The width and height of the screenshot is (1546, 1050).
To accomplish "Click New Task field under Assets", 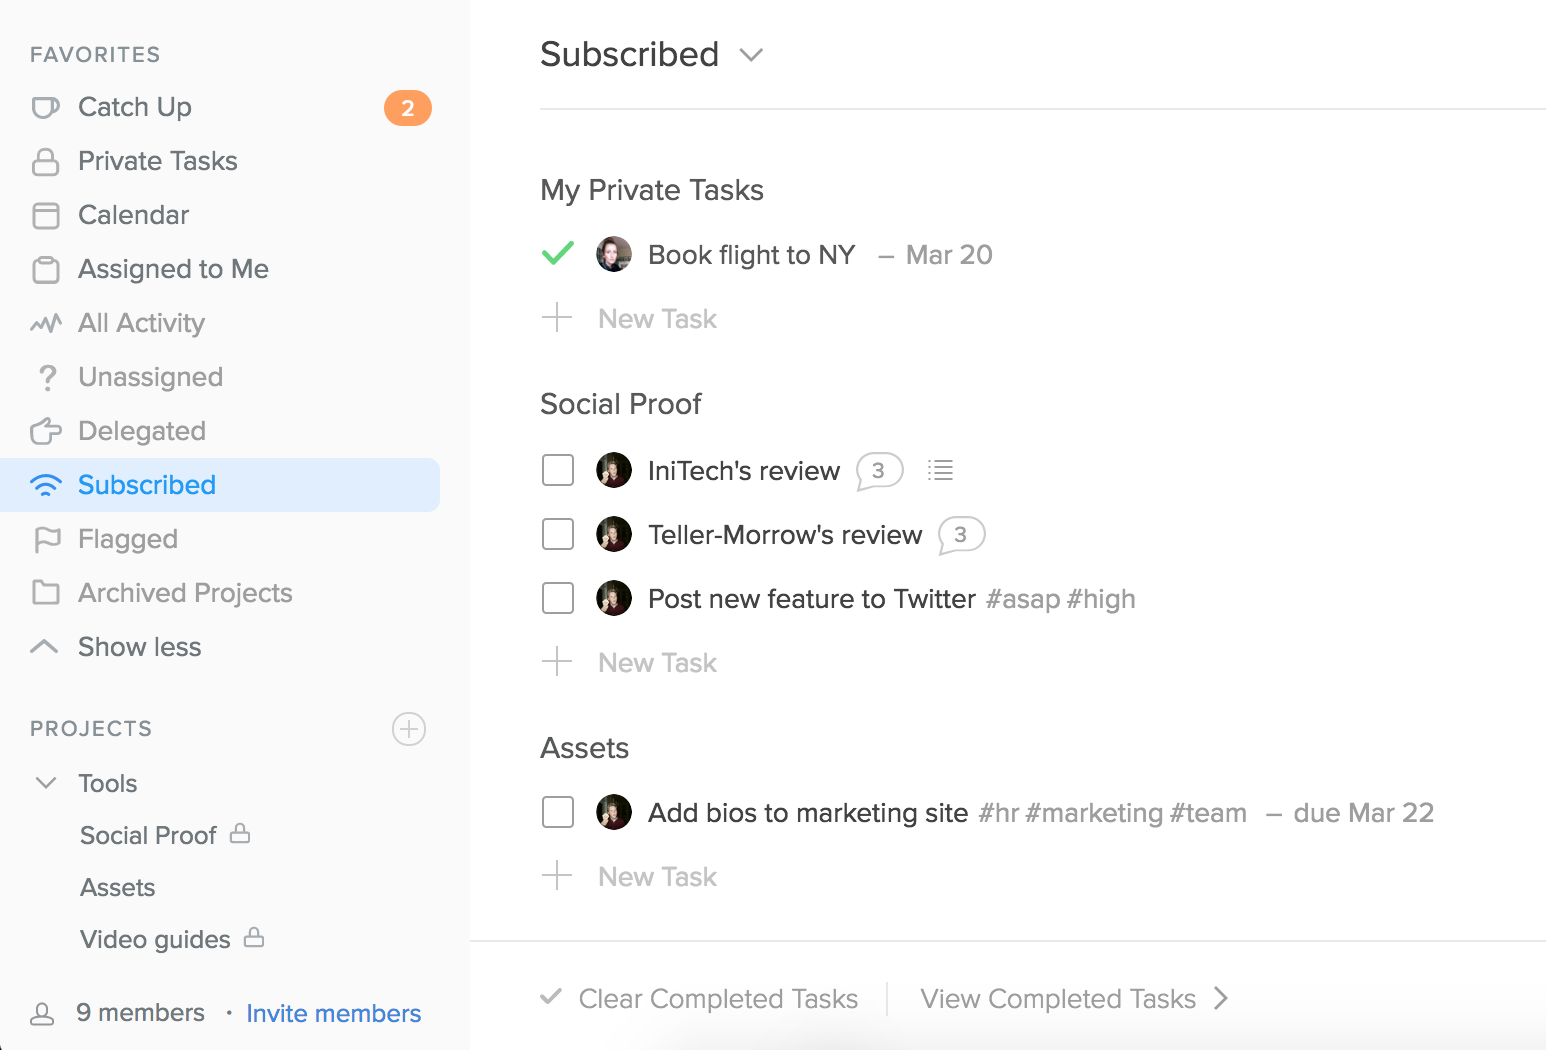I will point(657,877).
